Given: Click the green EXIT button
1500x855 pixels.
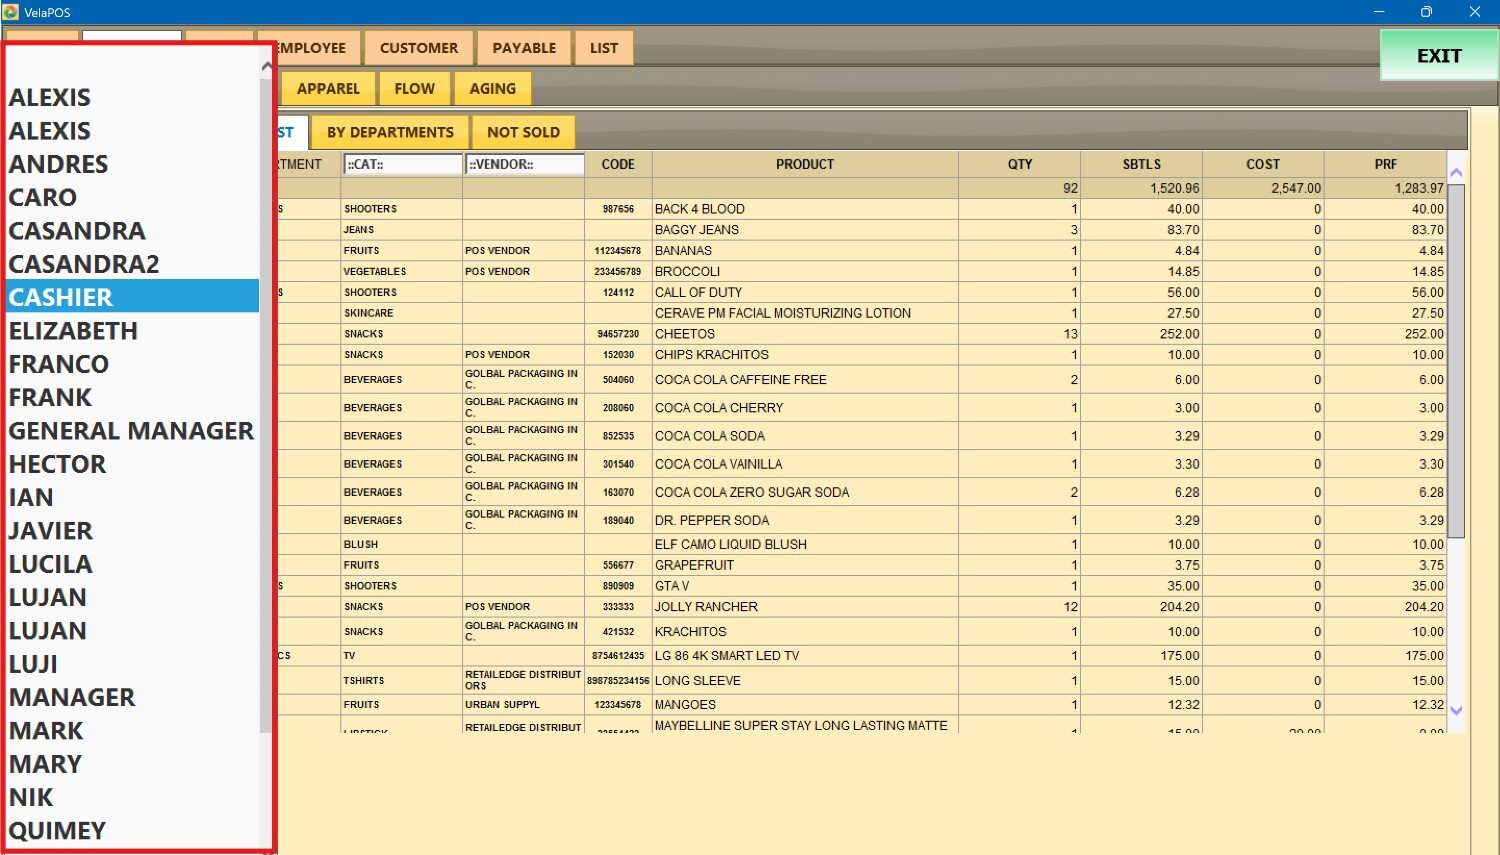Looking at the screenshot, I should [x=1438, y=56].
